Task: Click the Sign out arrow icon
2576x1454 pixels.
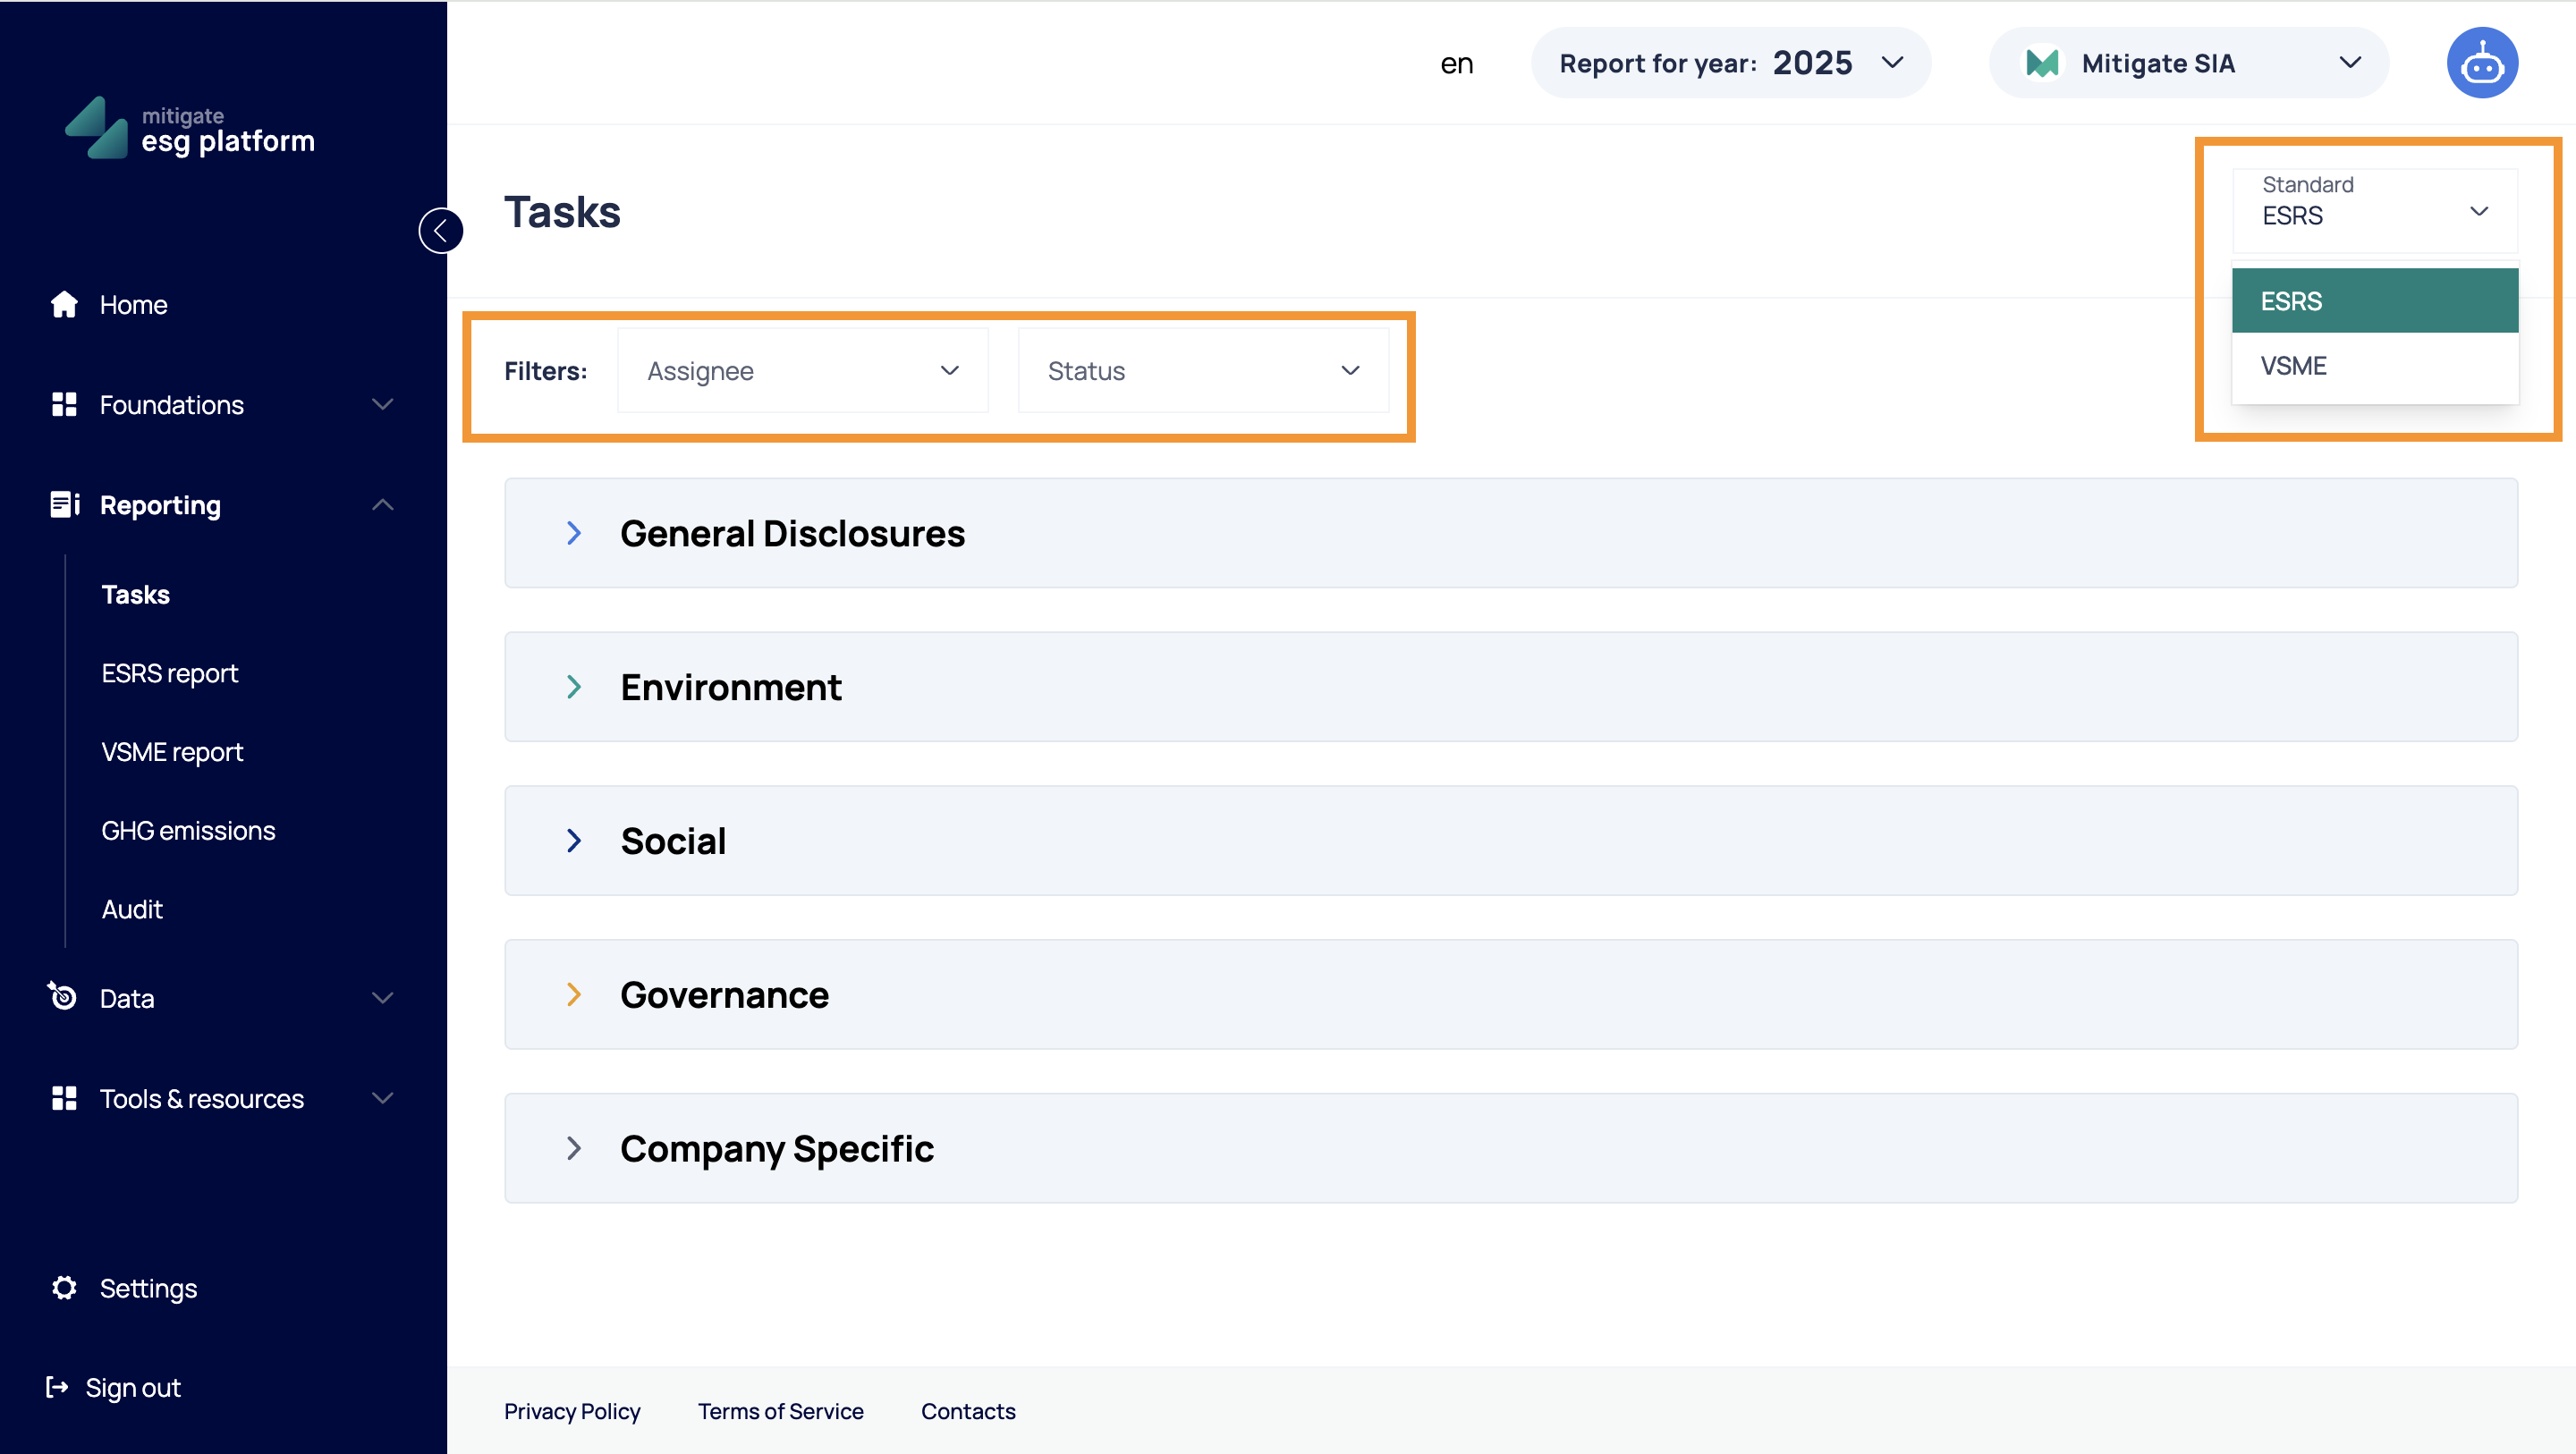Action: click(x=57, y=1387)
